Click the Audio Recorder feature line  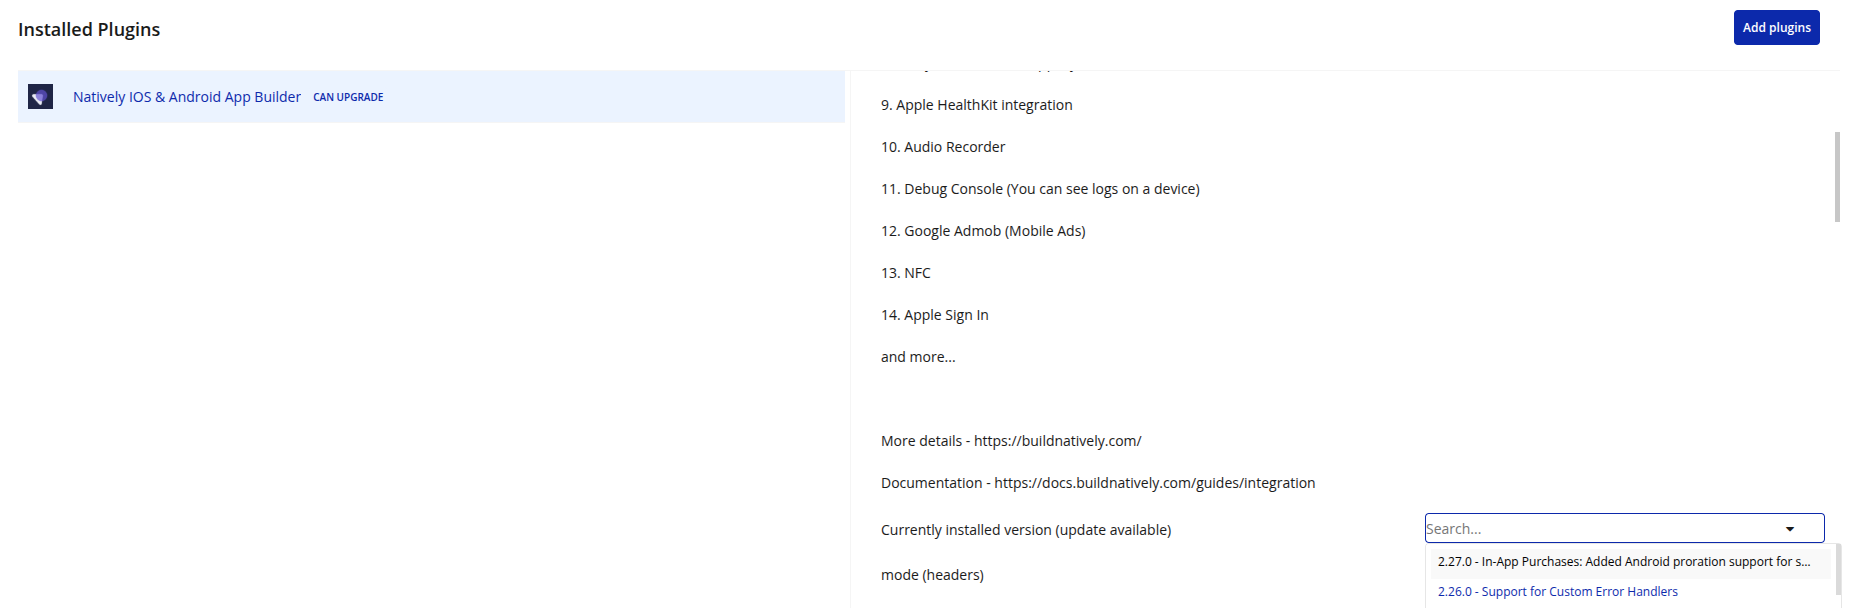[943, 147]
